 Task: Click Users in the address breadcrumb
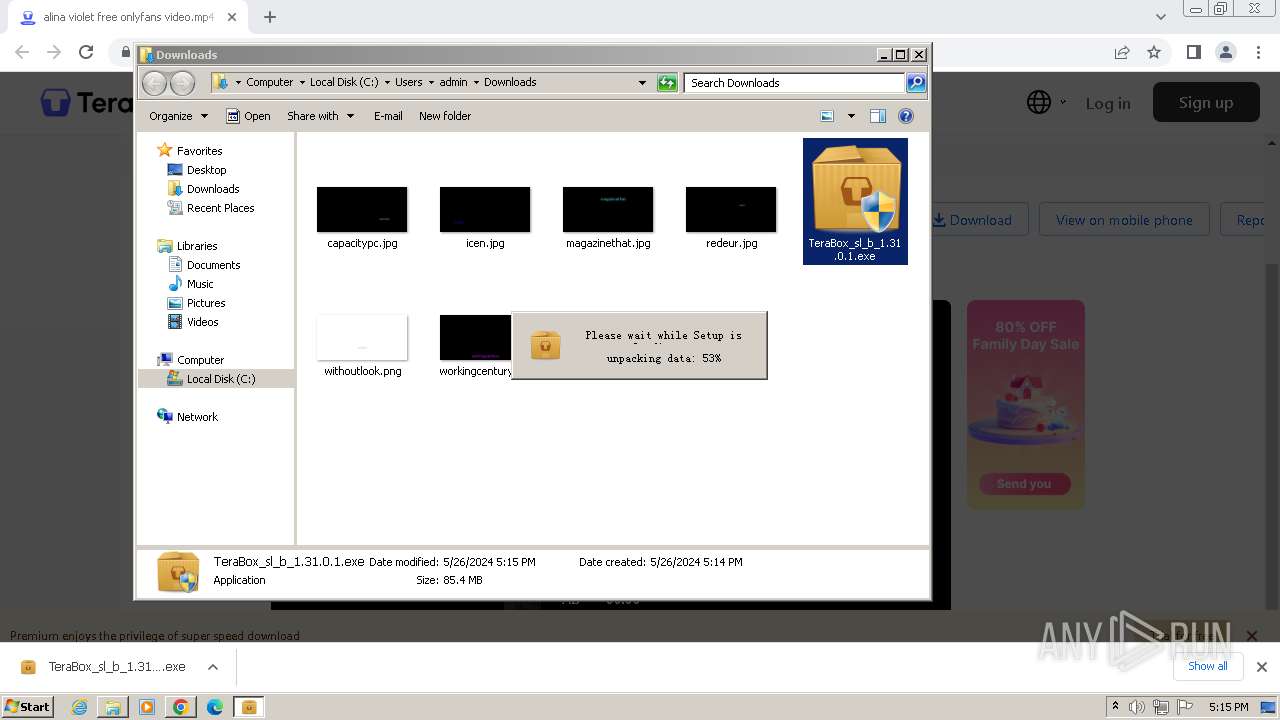408,82
